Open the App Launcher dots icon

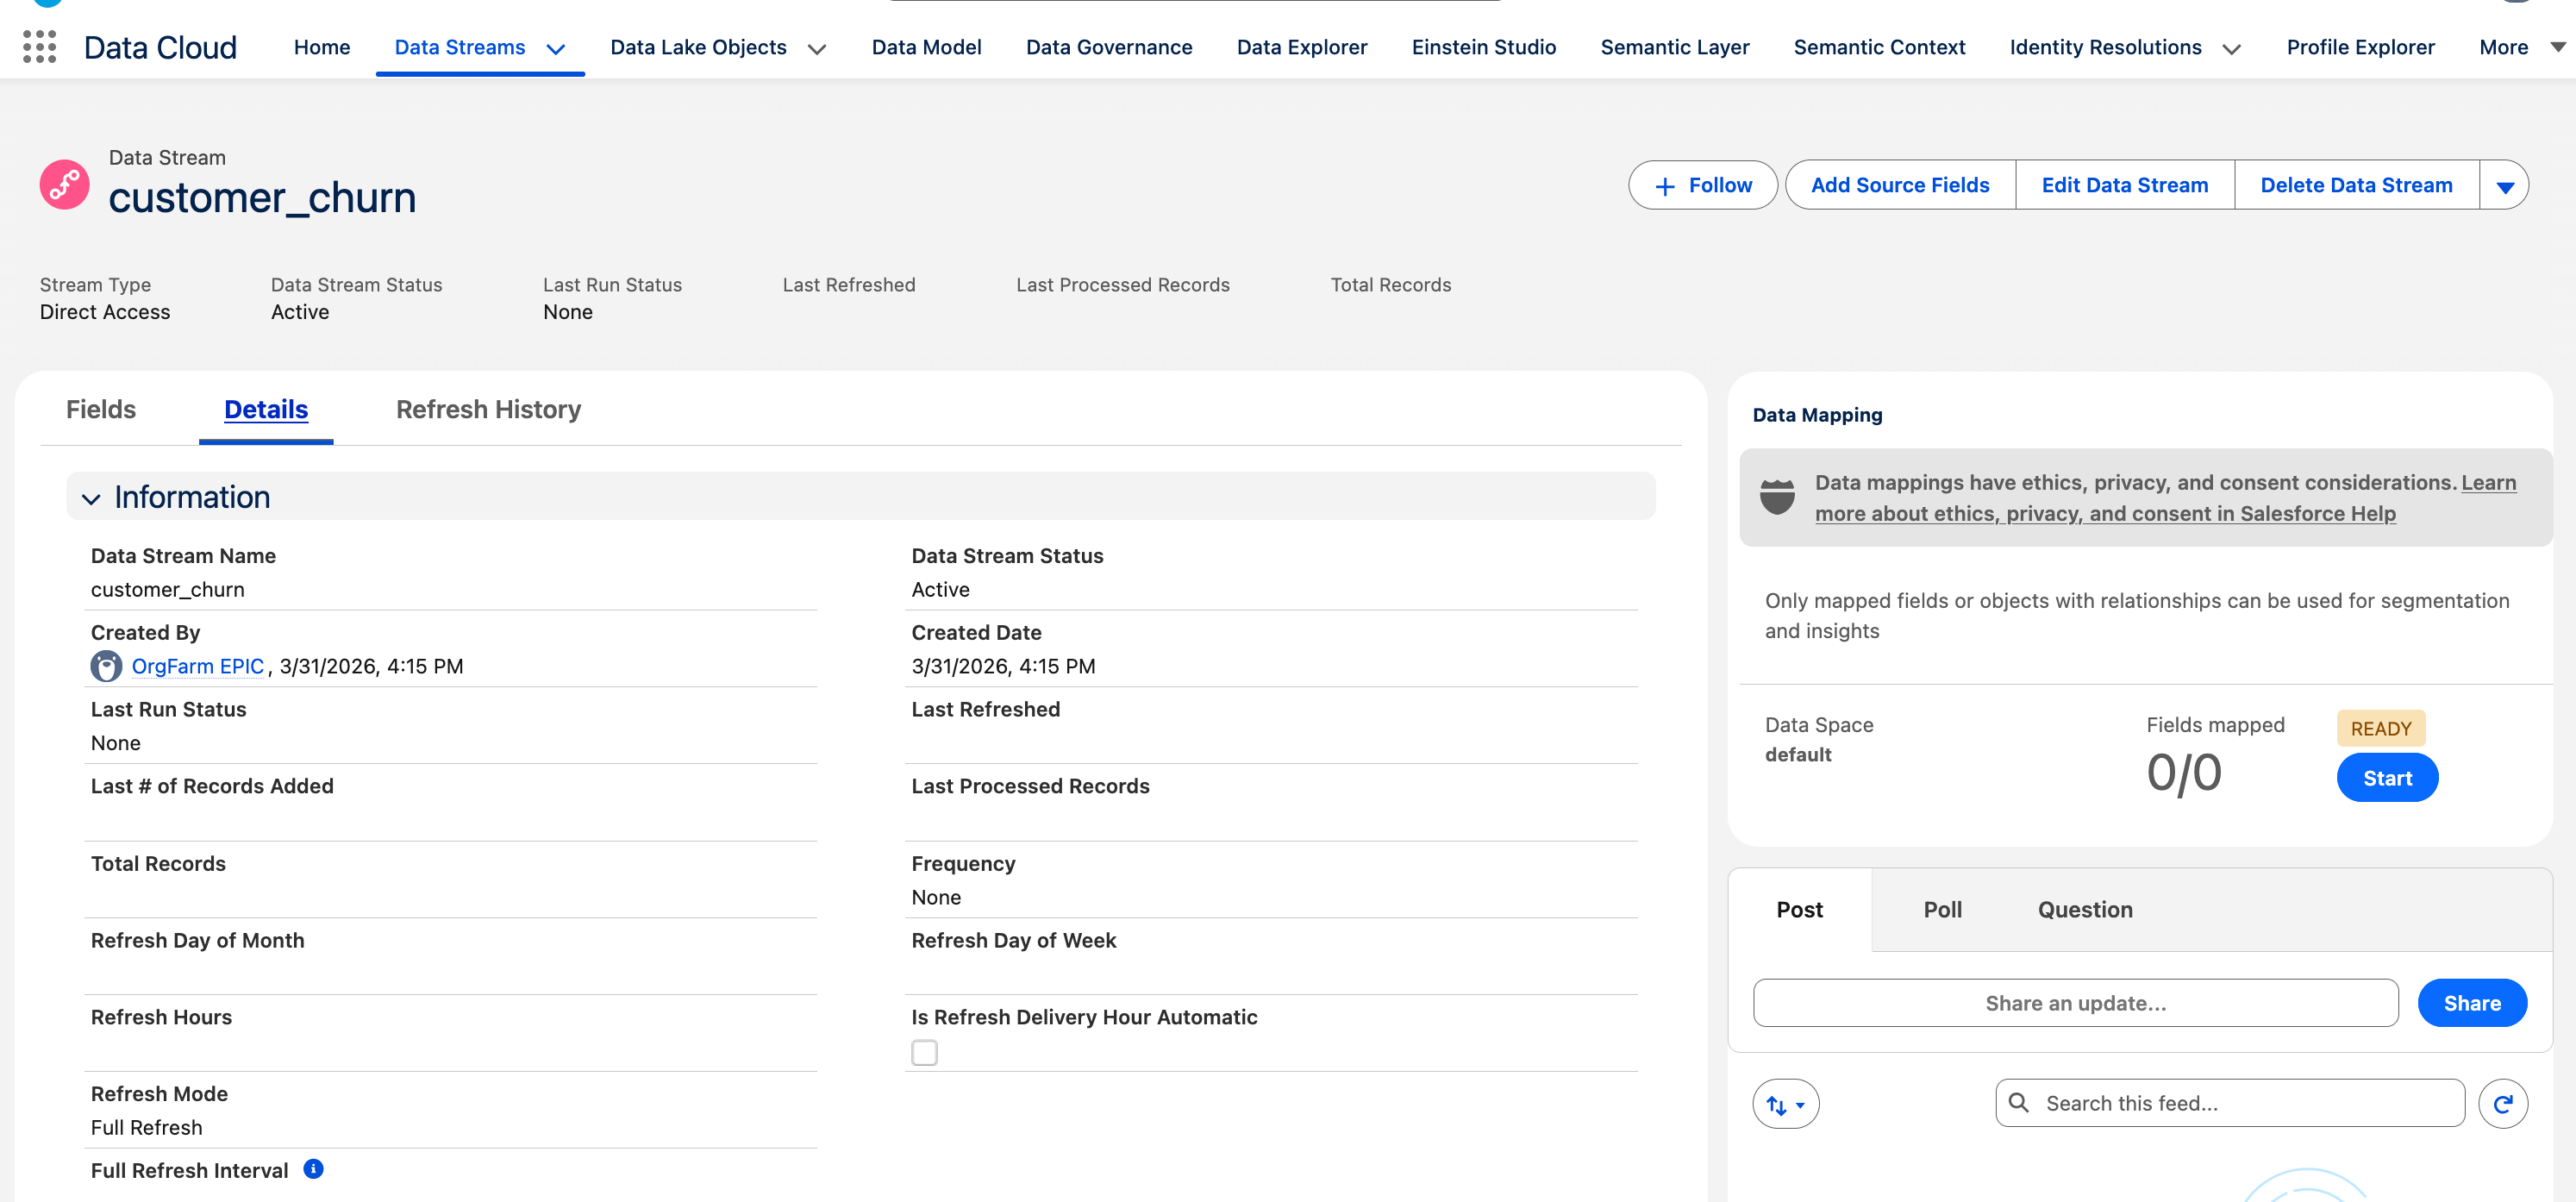[39, 47]
